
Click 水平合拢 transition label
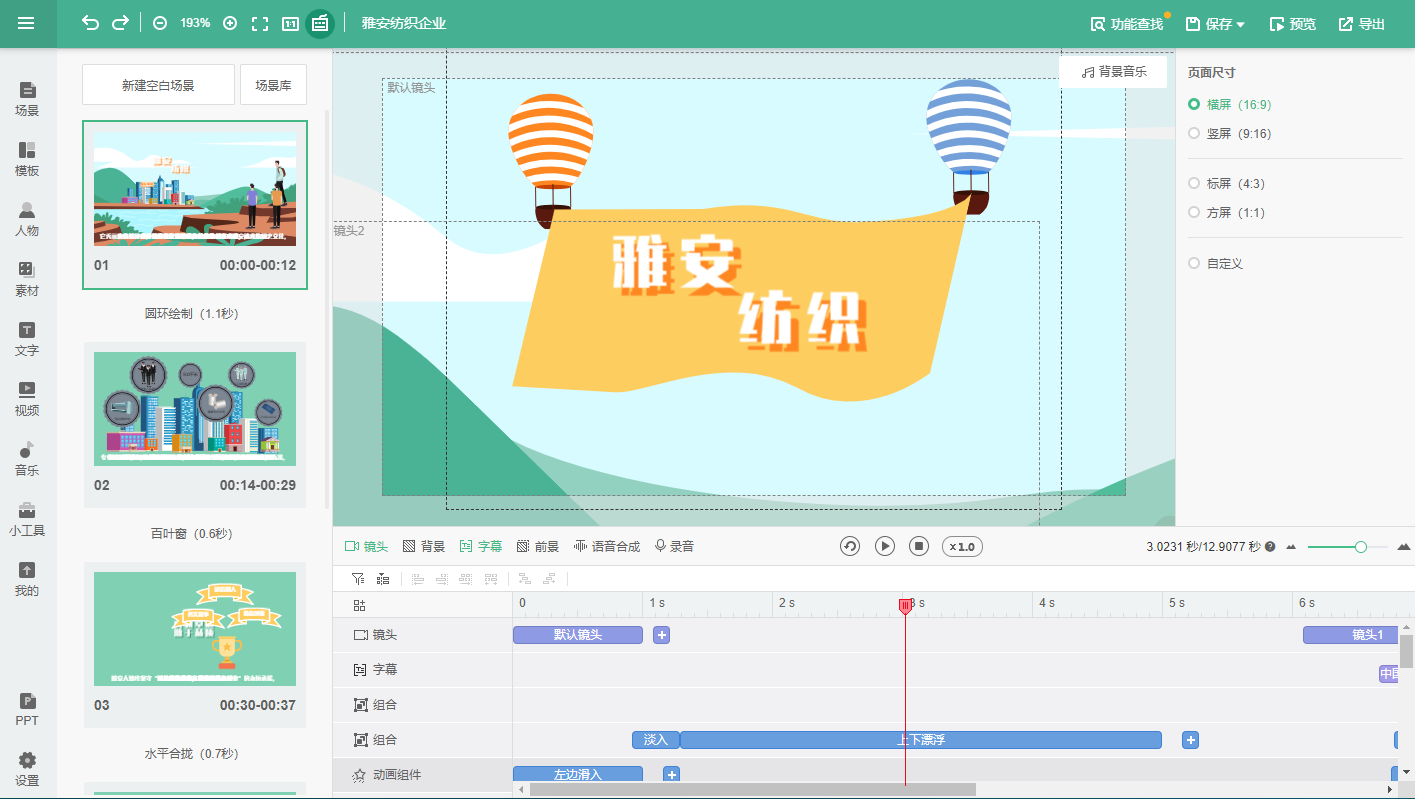192,753
